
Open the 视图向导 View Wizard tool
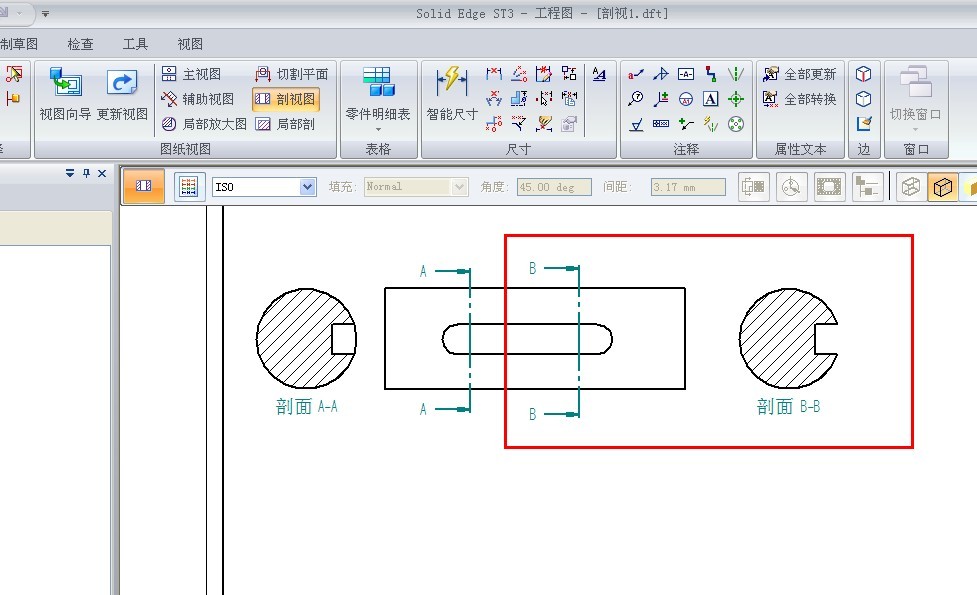[x=65, y=94]
